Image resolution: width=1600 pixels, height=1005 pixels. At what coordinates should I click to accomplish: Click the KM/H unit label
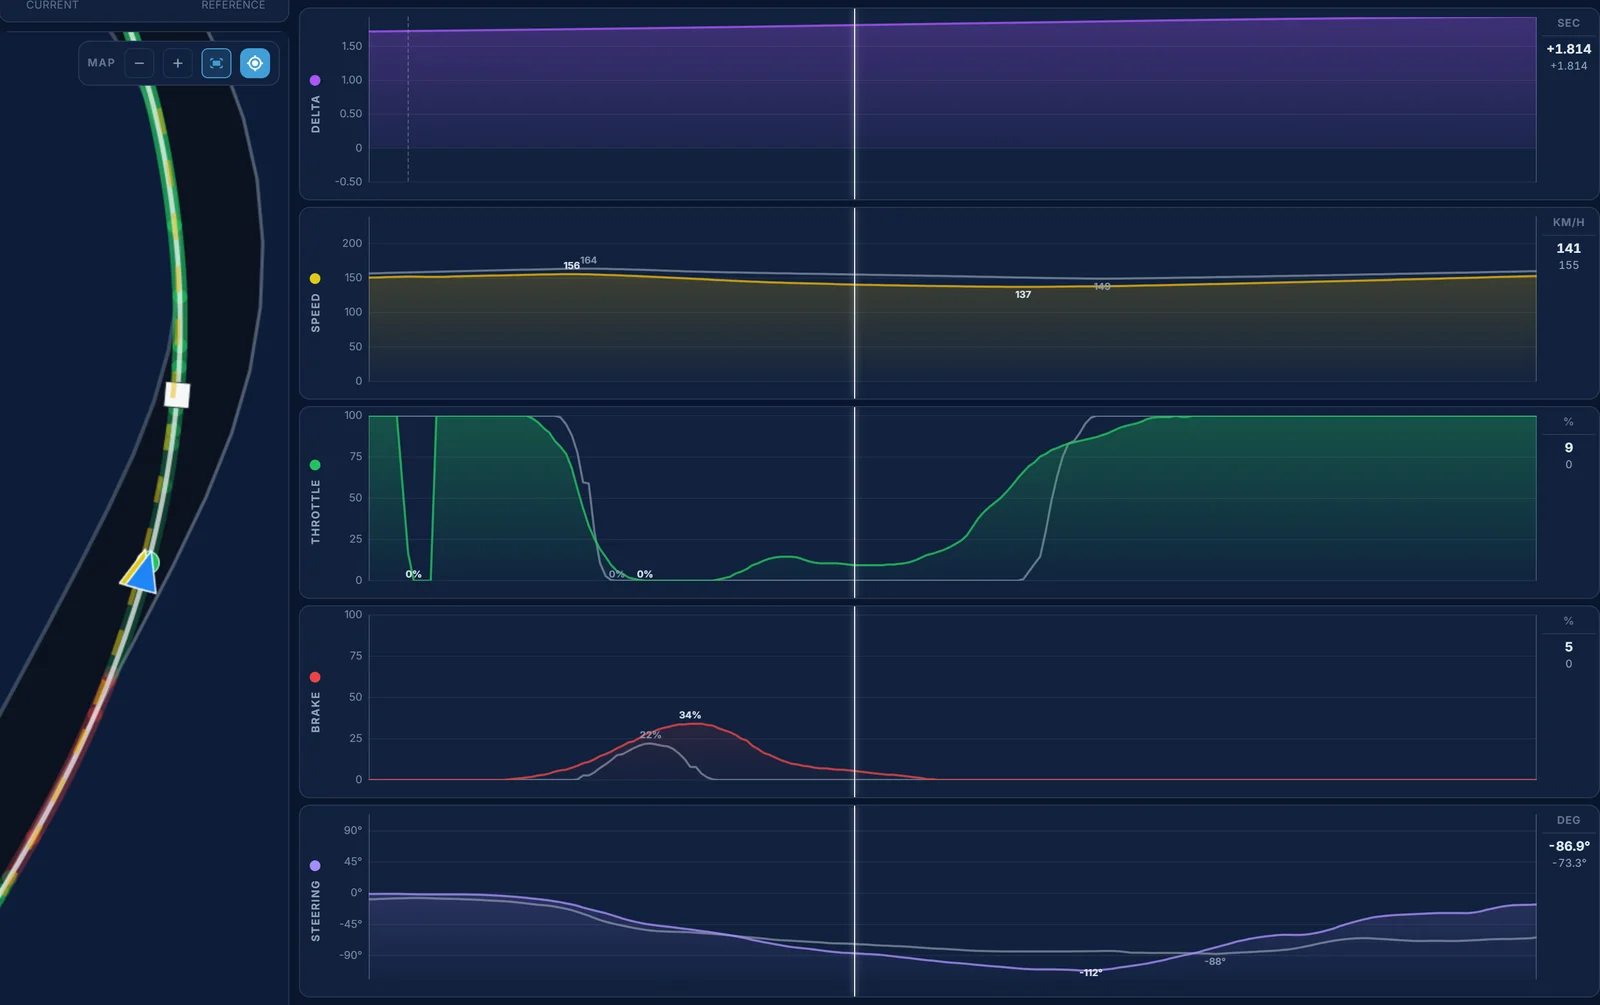pyautogui.click(x=1568, y=222)
